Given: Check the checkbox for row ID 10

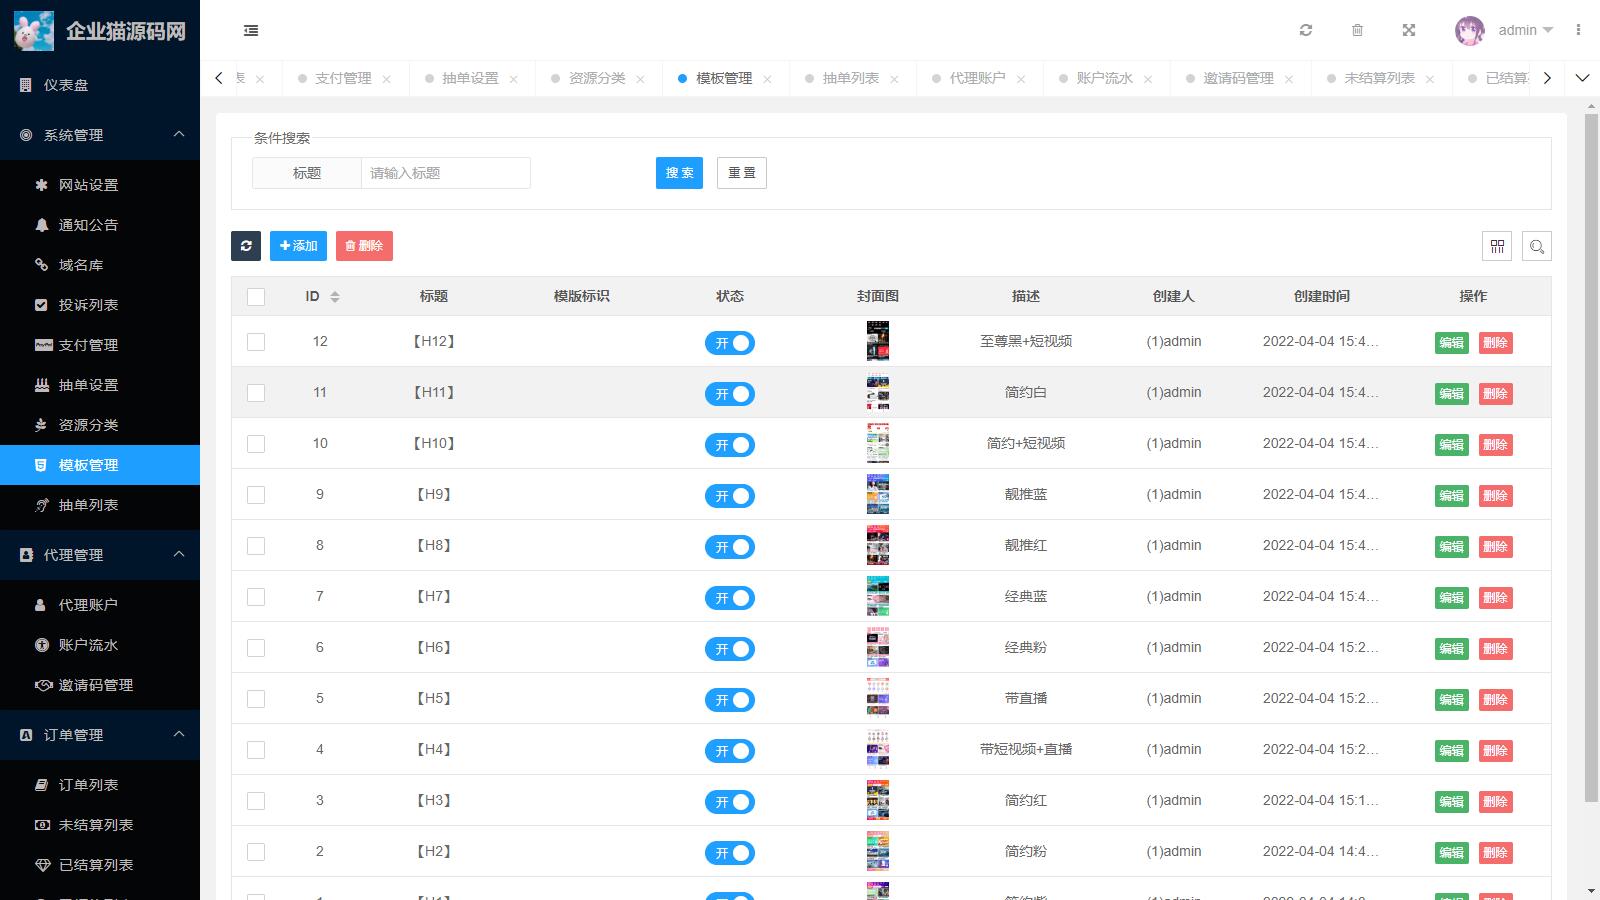Looking at the screenshot, I should tap(256, 444).
